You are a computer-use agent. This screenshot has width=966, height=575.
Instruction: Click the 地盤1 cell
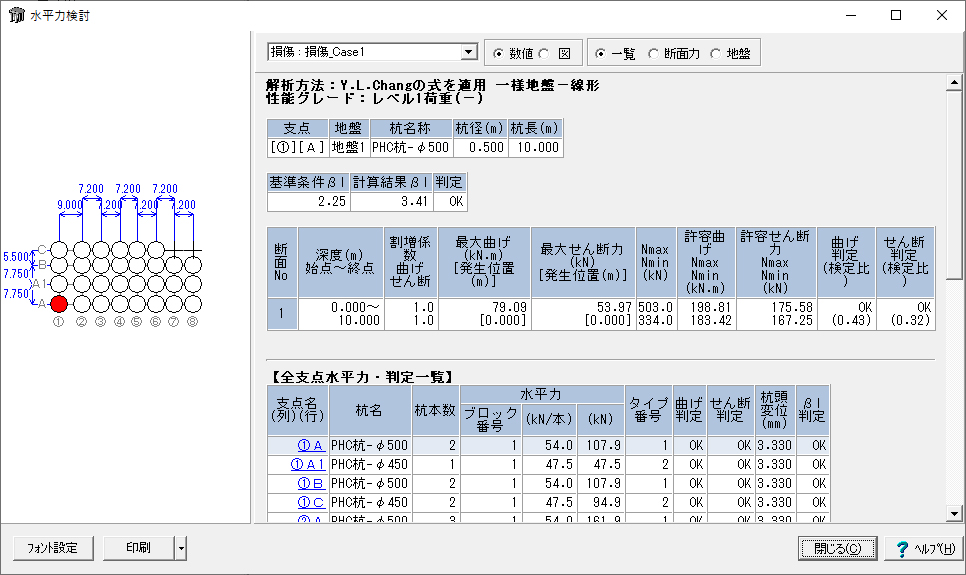[349, 147]
